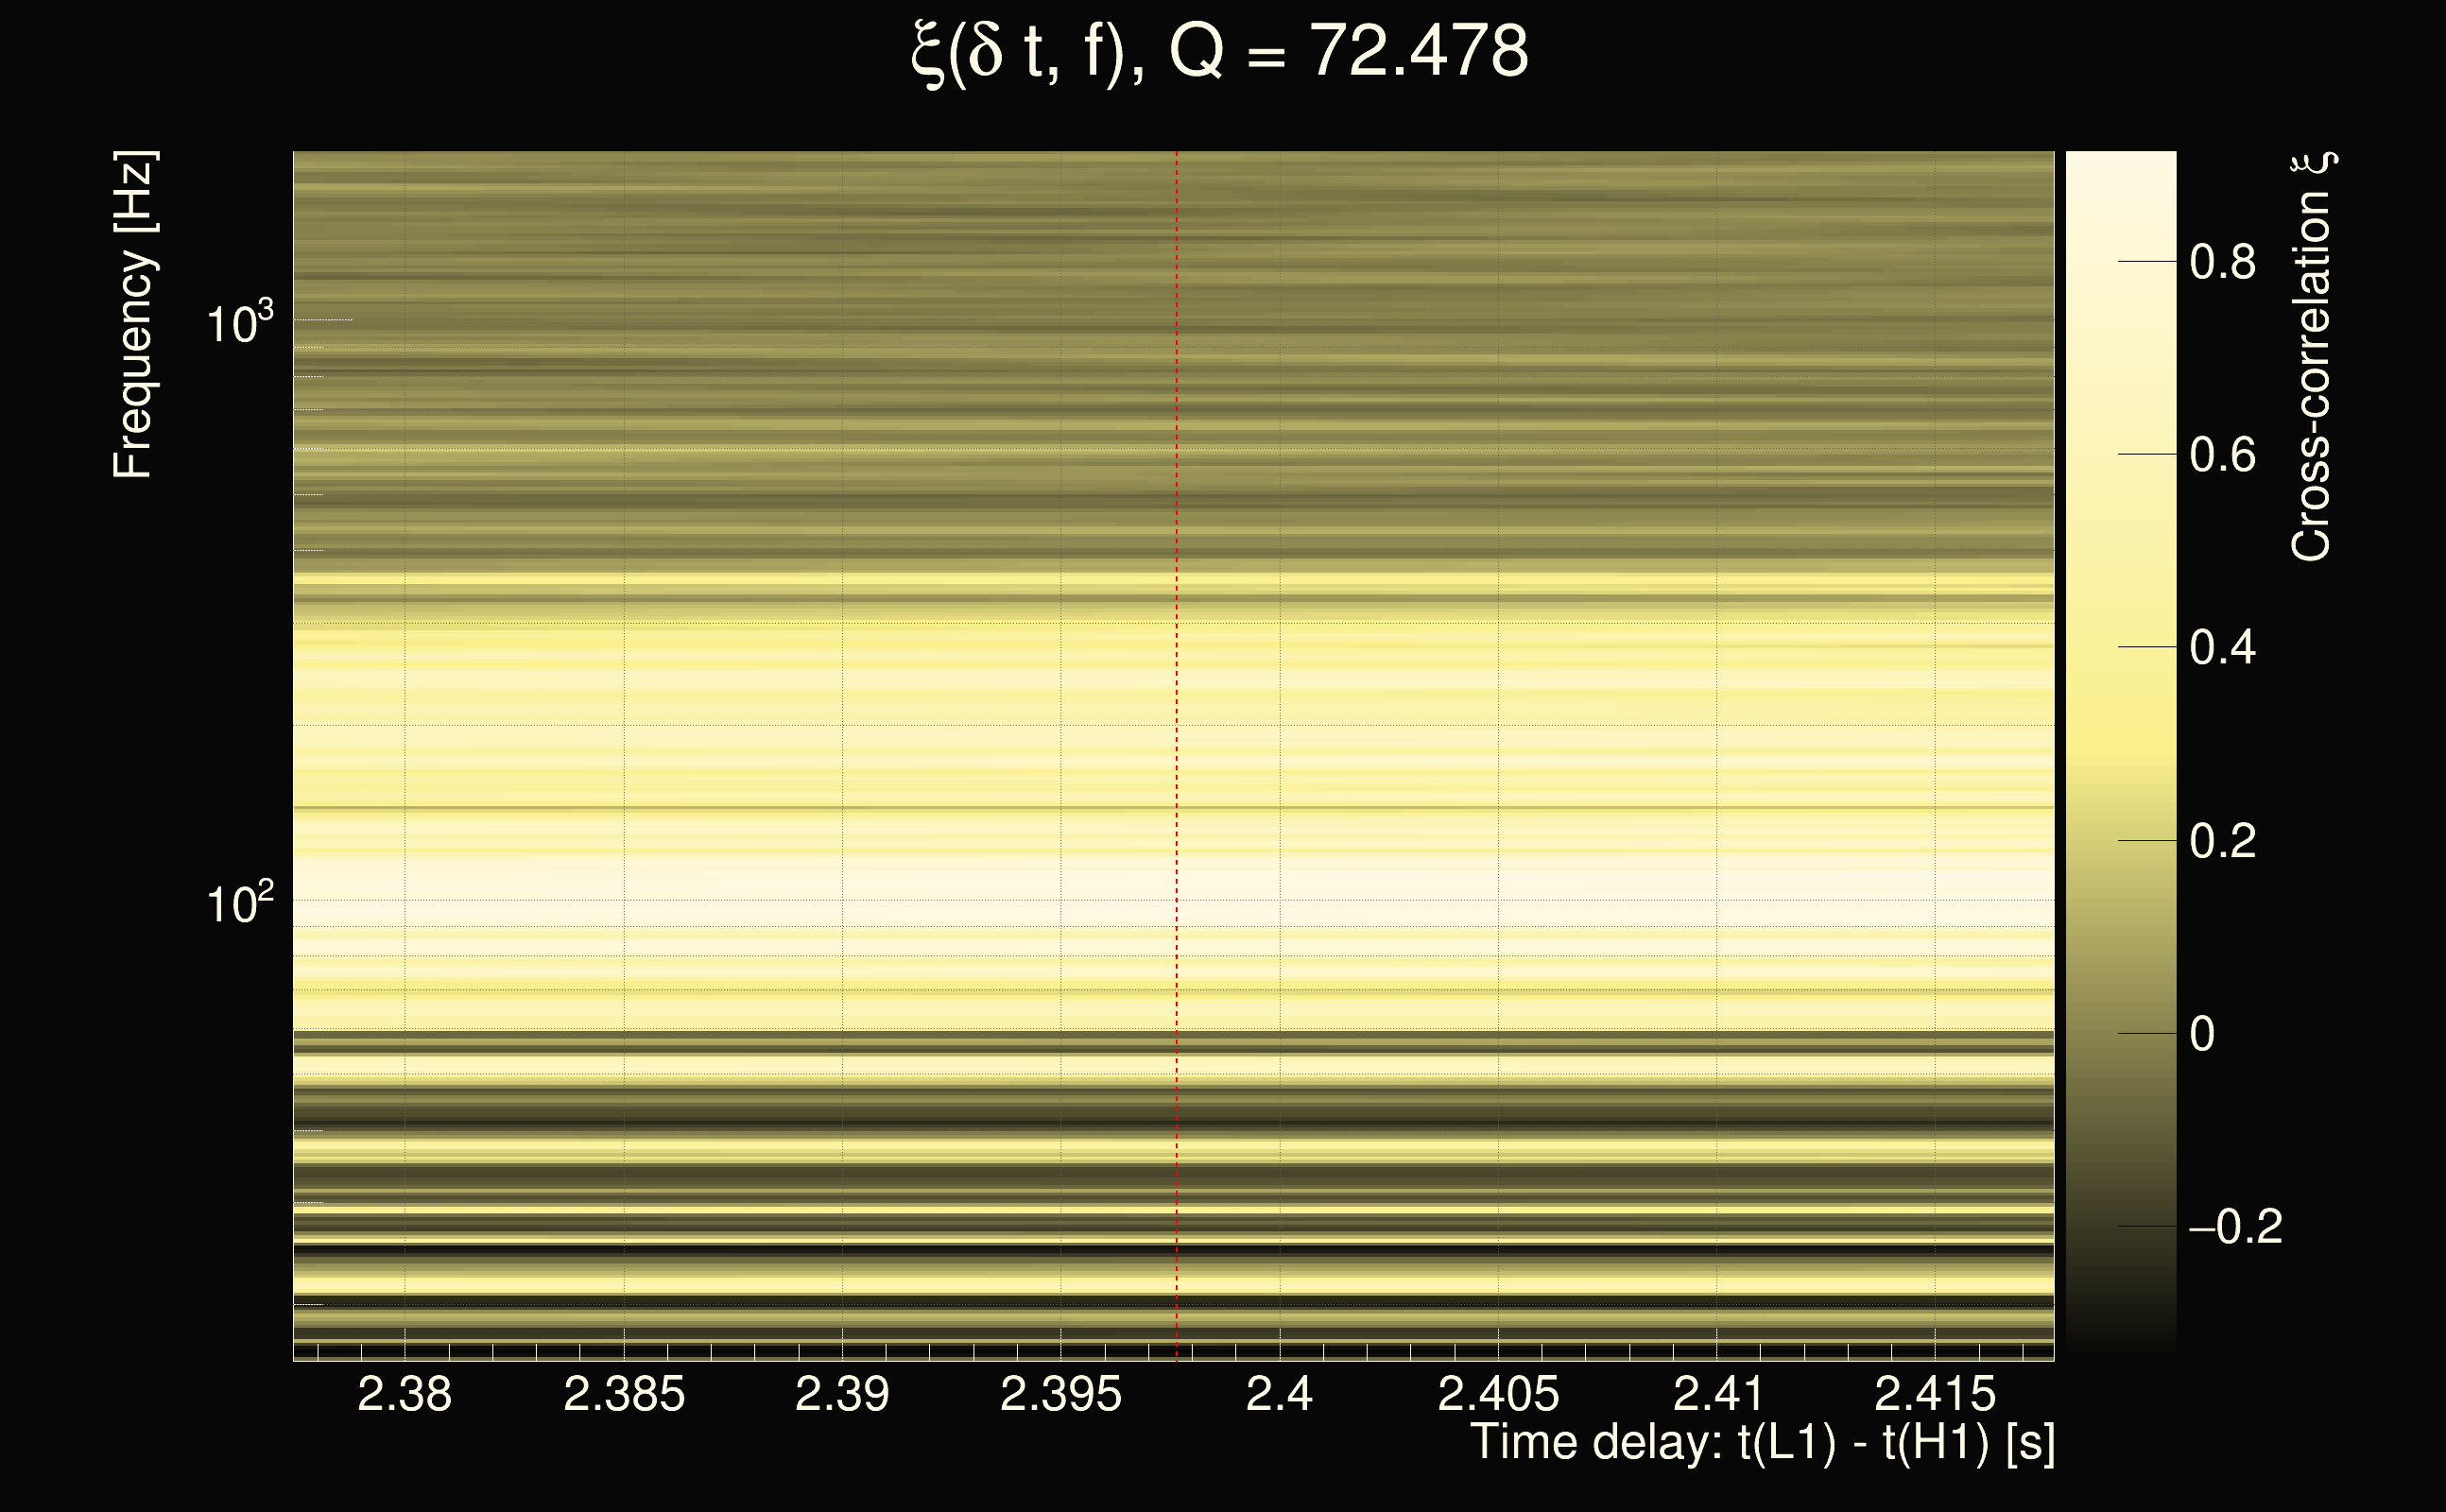2446x1512 pixels.
Task: Click the 2.405 x-axis tick label
Action: click(x=1498, y=1394)
